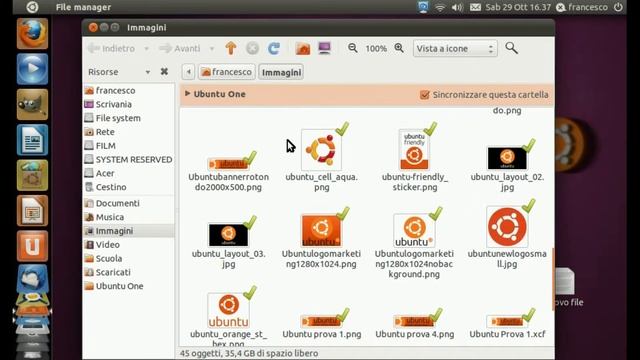The image size is (640, 360).
Task: Launch GIMP from the launcher
Action: (x=32, y=104)
